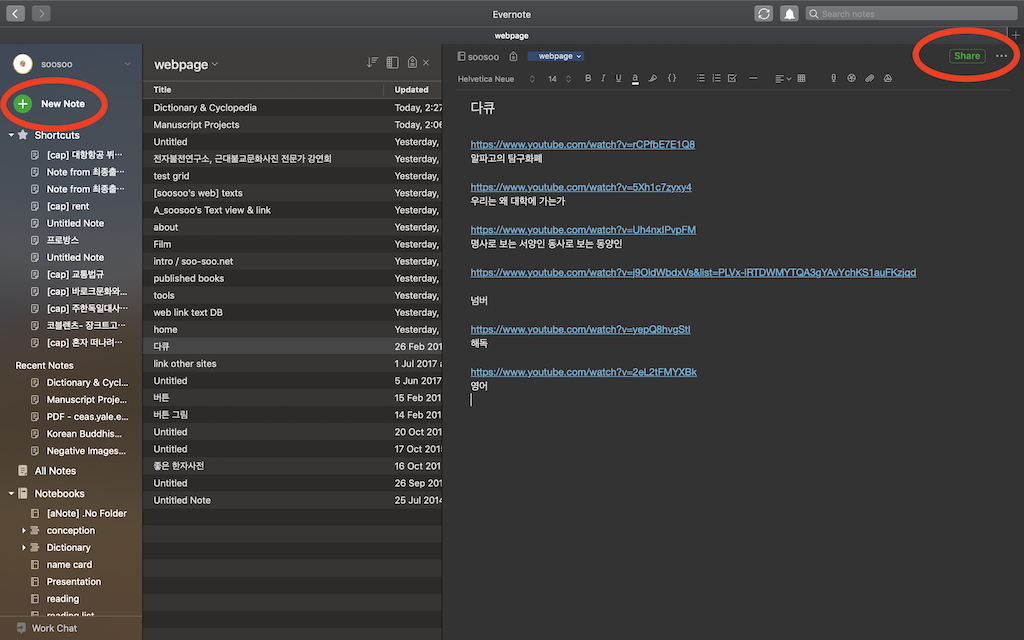Screen dimensions: 1024x640
Task: Insert a checkbox to-do
Action: point(732,78)
